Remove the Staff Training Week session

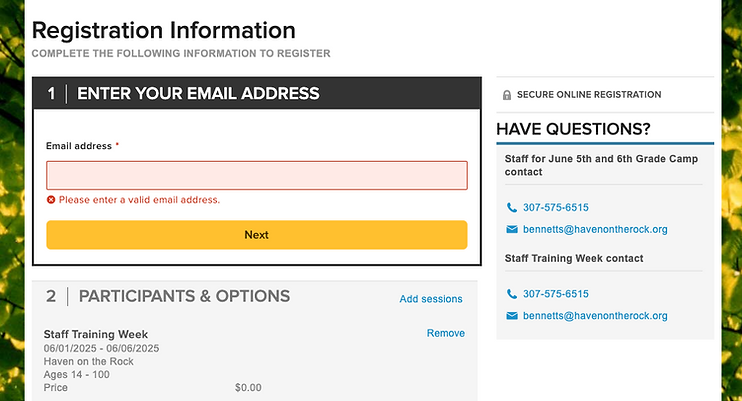coord(445,333)
